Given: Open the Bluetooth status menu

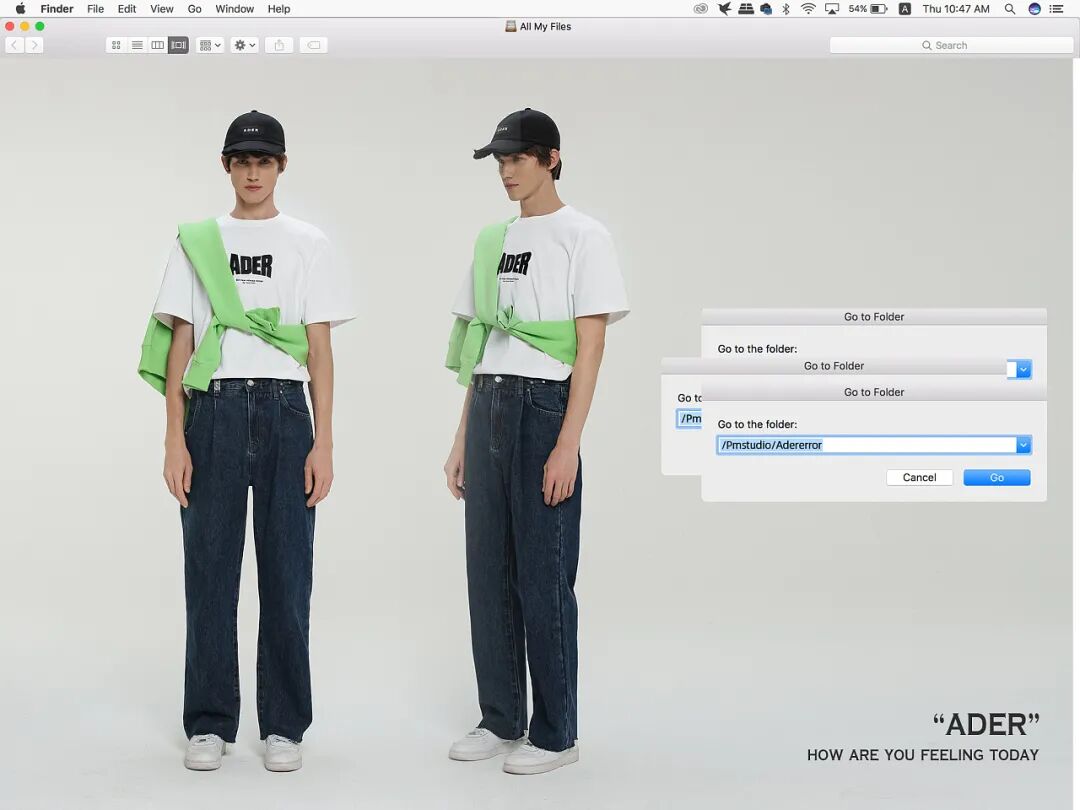Looking at the screenshot, I should click(x=786, y=9).
